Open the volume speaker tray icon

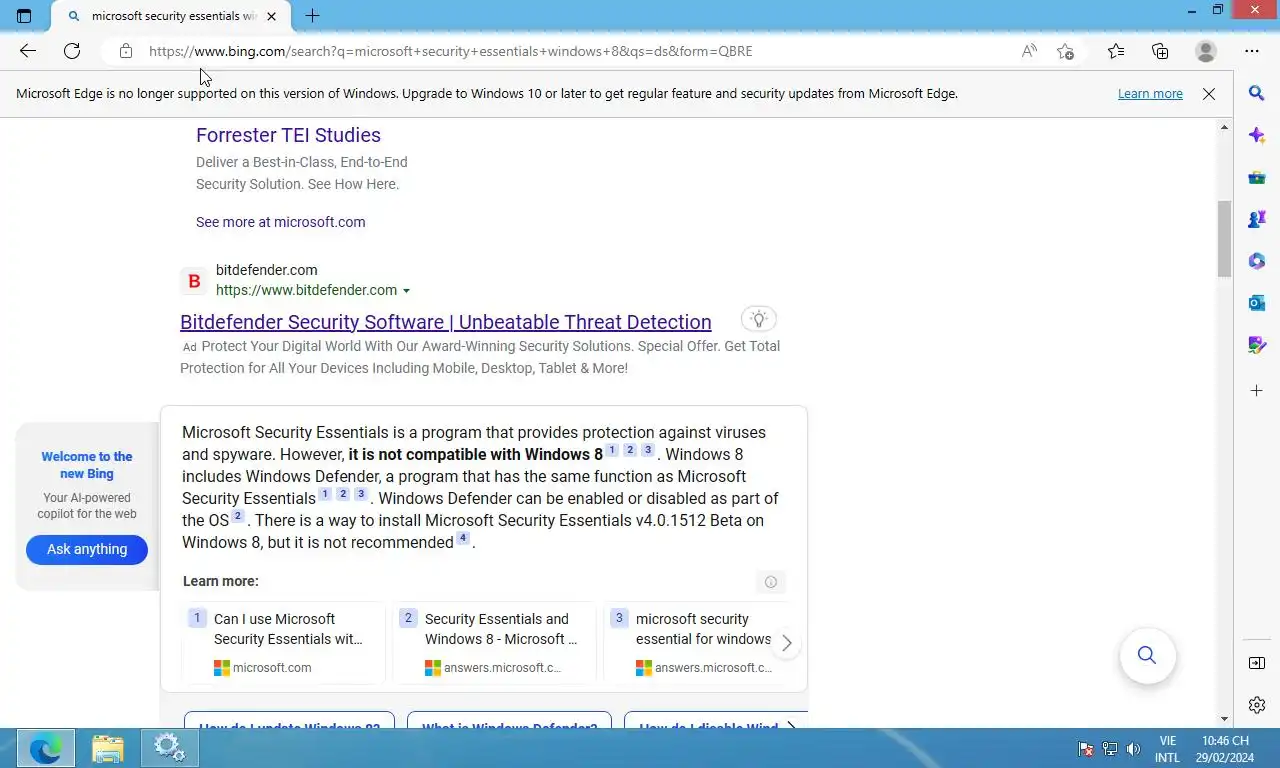(1134, 749)
